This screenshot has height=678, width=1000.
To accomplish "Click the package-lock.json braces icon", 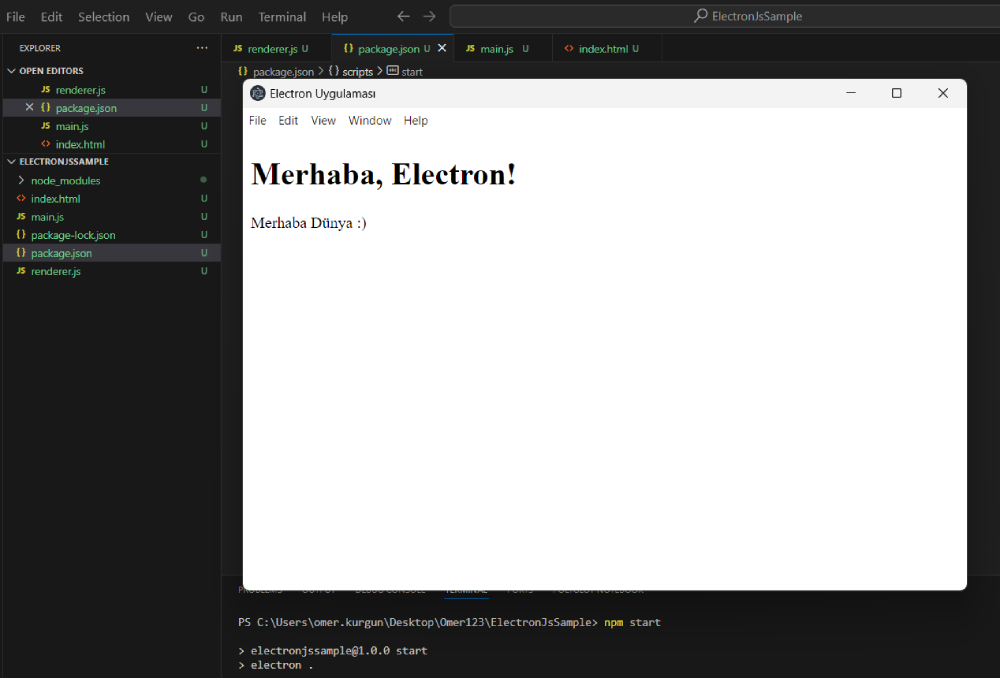I will (21, 235).
